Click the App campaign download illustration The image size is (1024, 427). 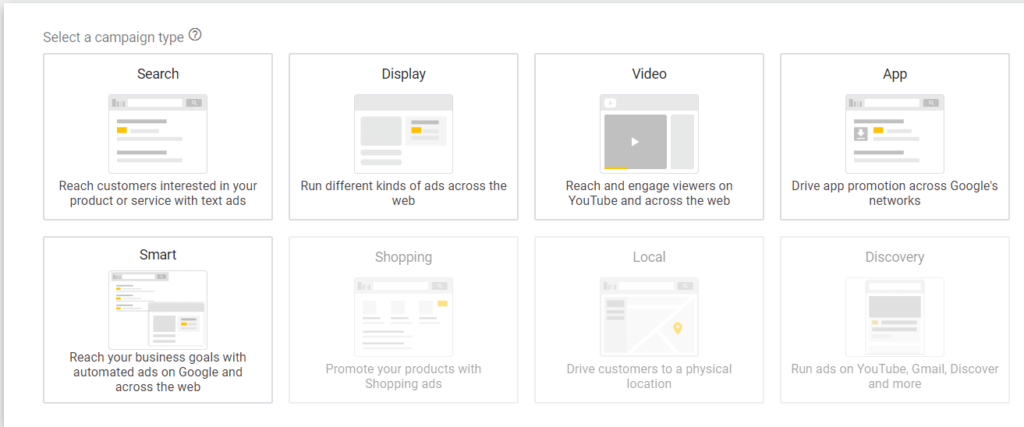[x=895, y=134]
